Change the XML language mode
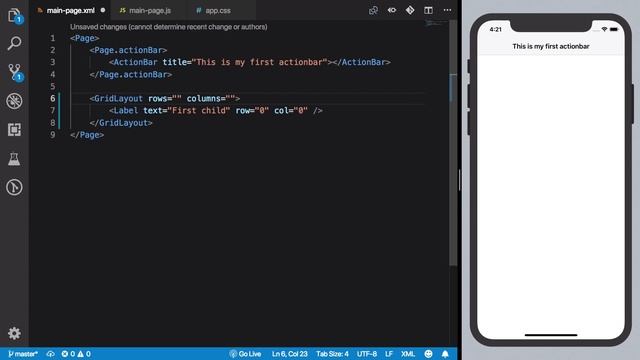The width and height of the screenshot is (640, 360). tap(408, 354)
